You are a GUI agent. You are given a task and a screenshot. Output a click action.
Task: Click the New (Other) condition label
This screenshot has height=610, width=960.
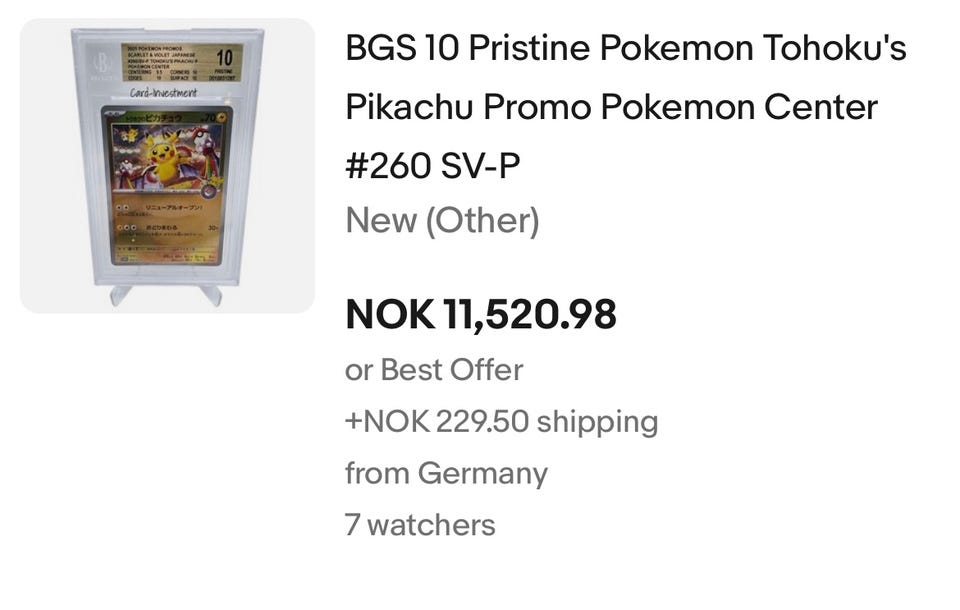[x=442, y=220]
